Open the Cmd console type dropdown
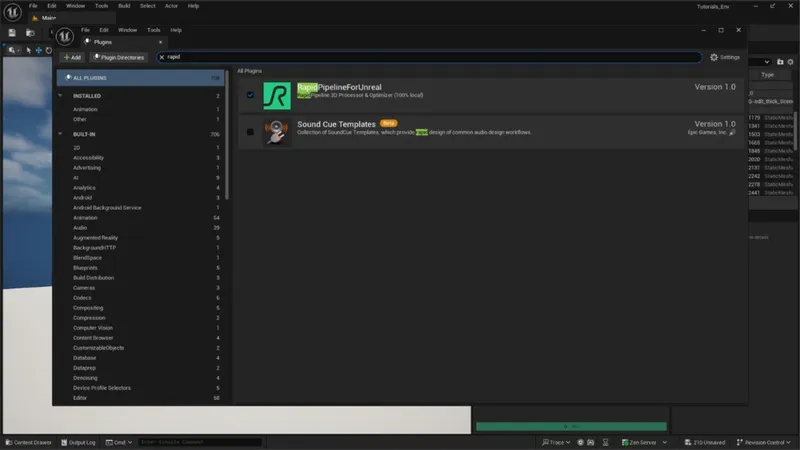Image resolution: width=800 pixels, height=450 pixels. 119,442
